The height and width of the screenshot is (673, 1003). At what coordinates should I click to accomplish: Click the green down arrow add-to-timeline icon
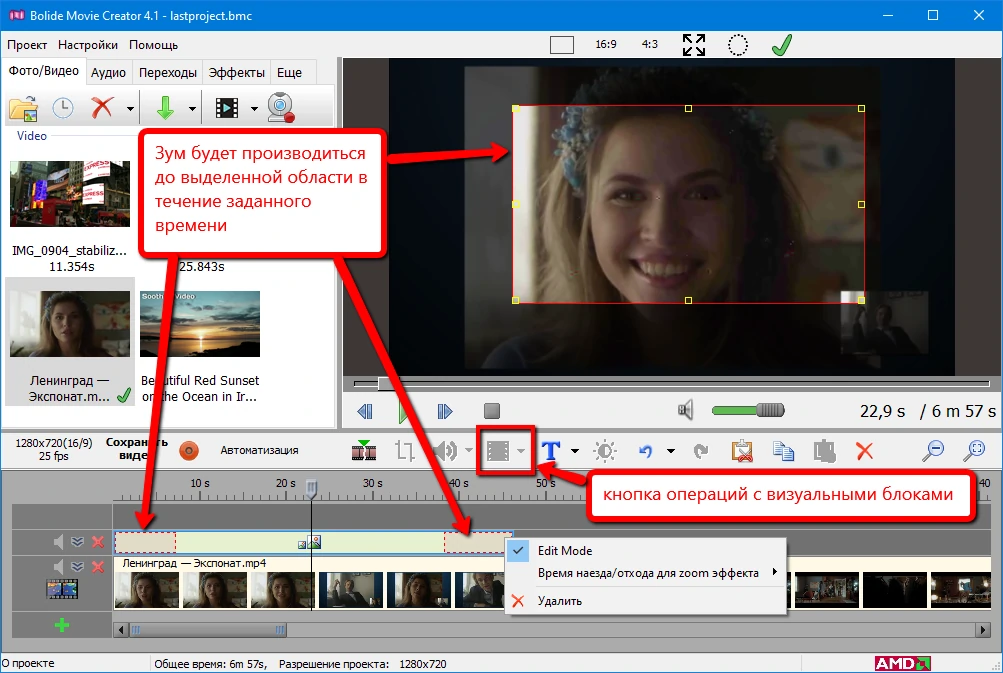(166, 108)
